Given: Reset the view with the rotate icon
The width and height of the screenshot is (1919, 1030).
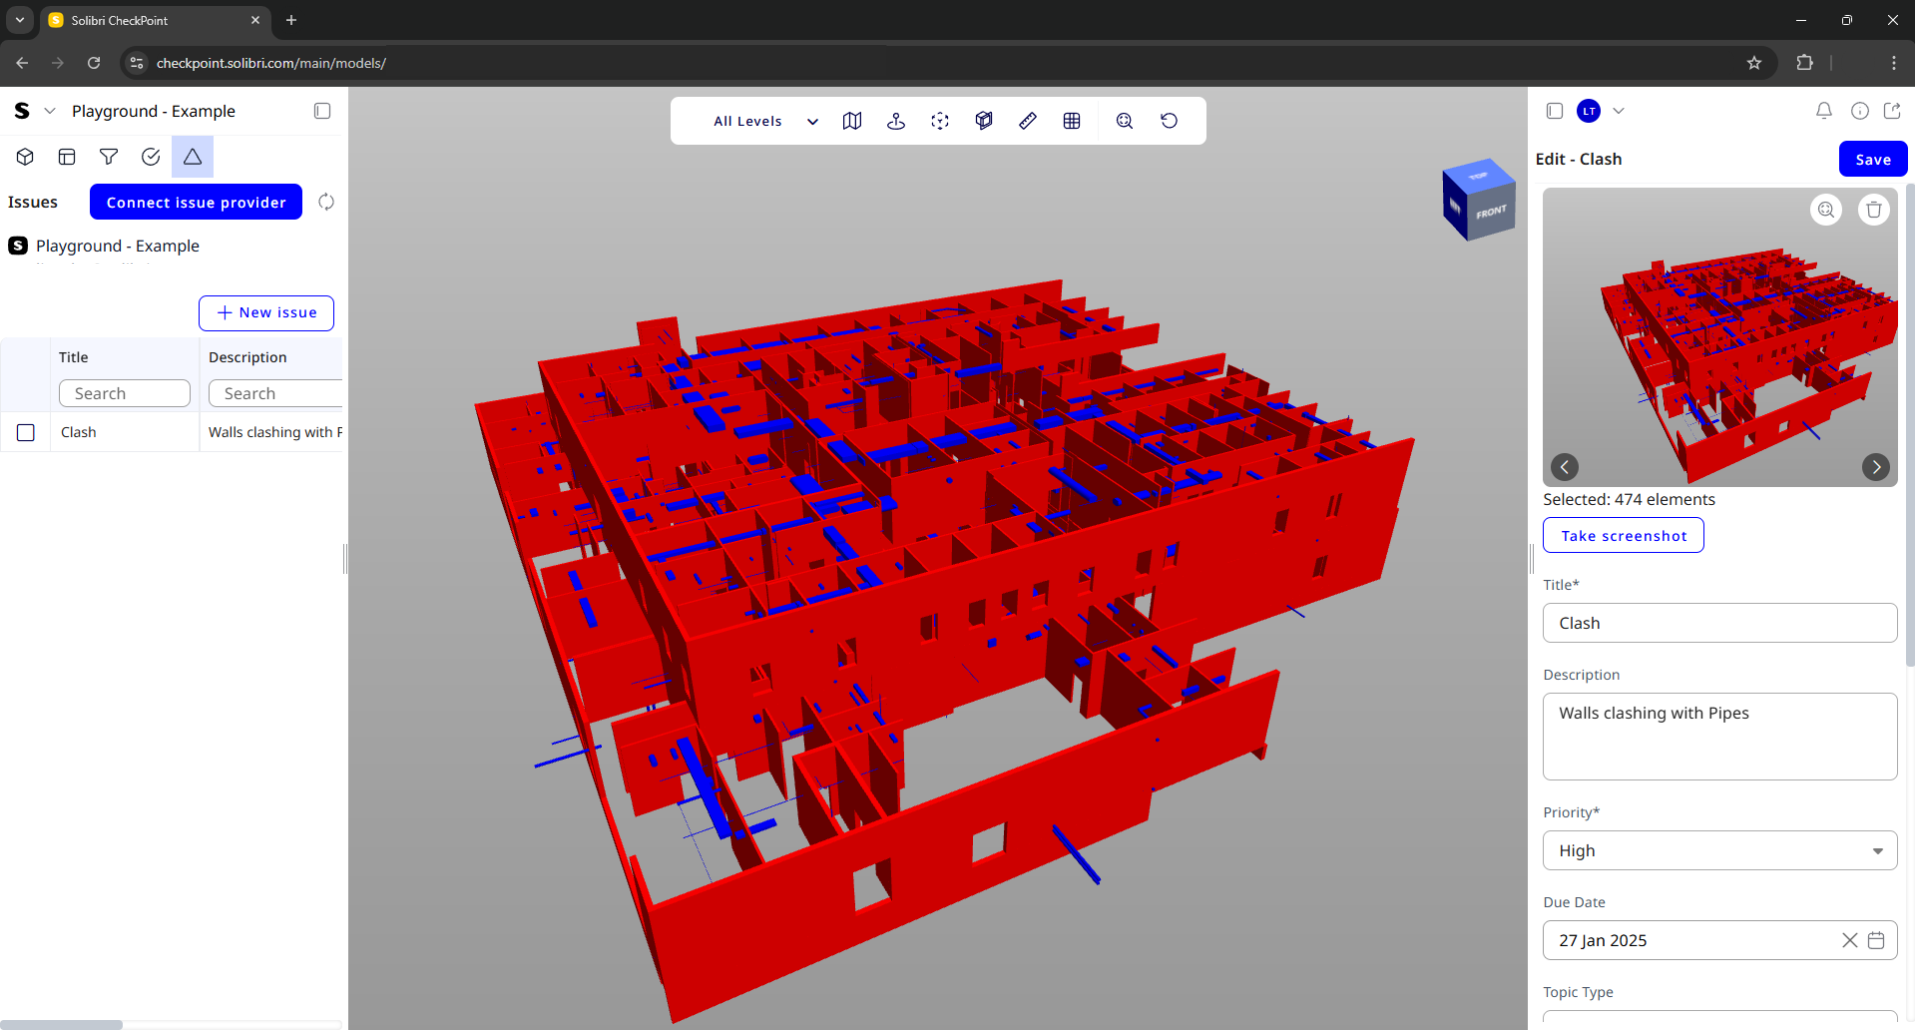Looking at the screenshot, I should click(x=1168, y=121).
